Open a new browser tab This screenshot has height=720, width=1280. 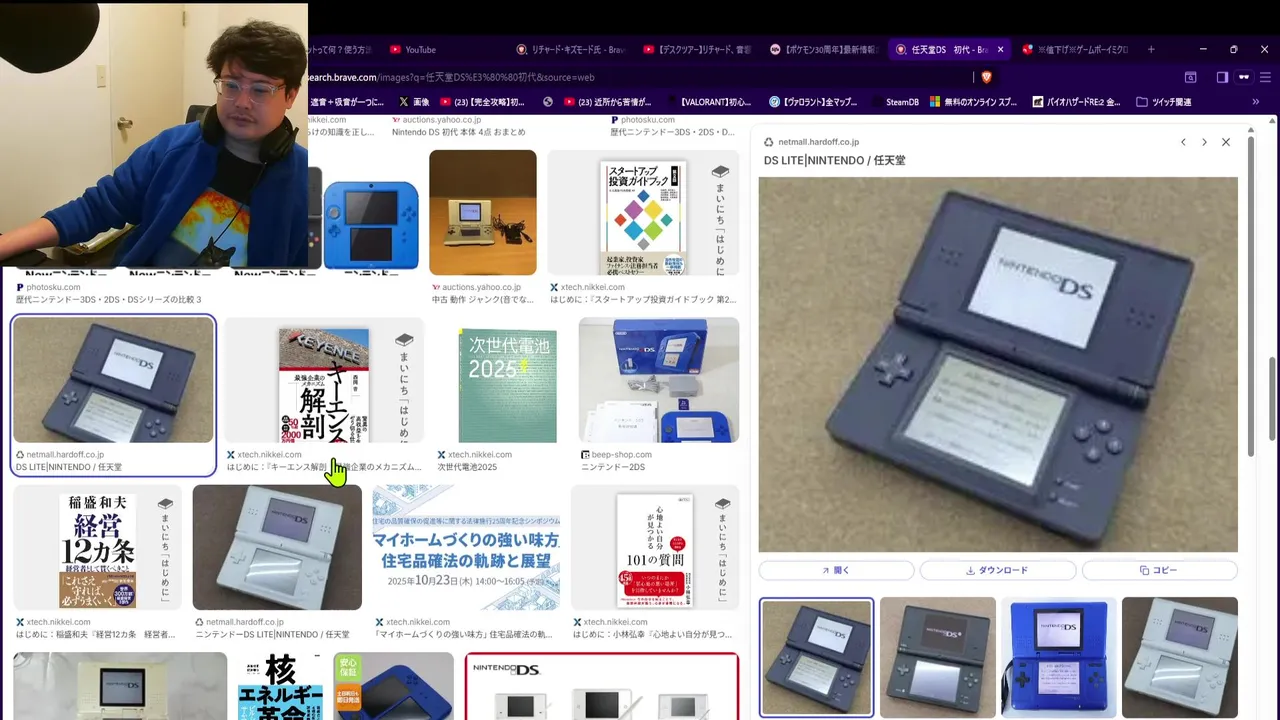pyautogui.click(x=1151, y=50)
